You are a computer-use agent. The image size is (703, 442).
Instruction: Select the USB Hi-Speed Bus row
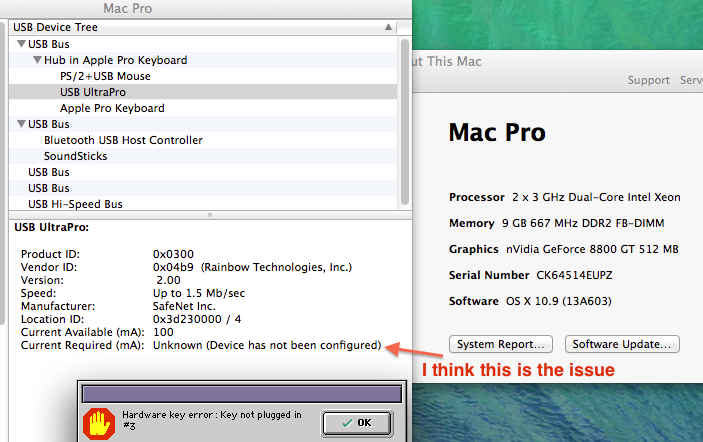tap(203, 204)
